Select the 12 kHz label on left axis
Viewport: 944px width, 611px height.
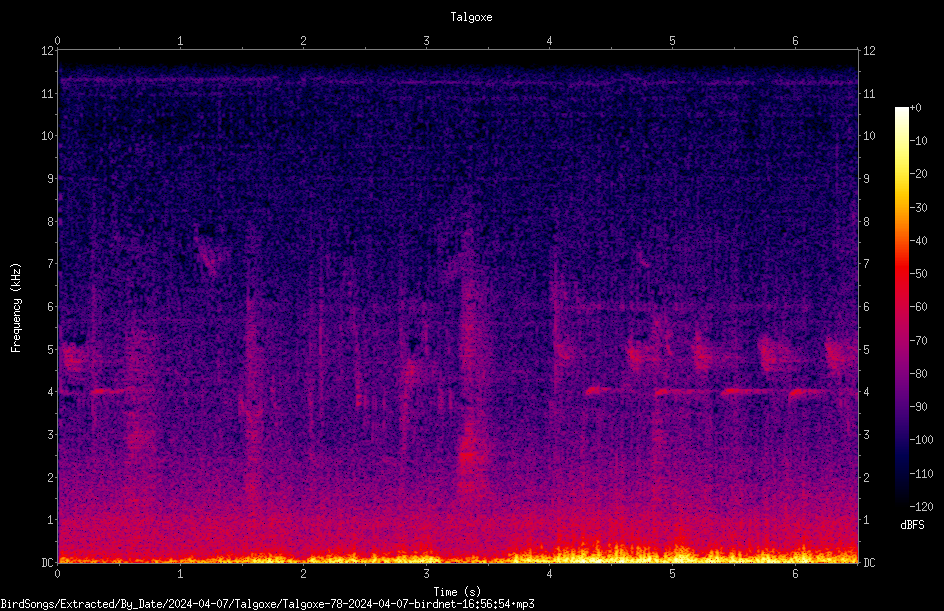tap(47, 51)
